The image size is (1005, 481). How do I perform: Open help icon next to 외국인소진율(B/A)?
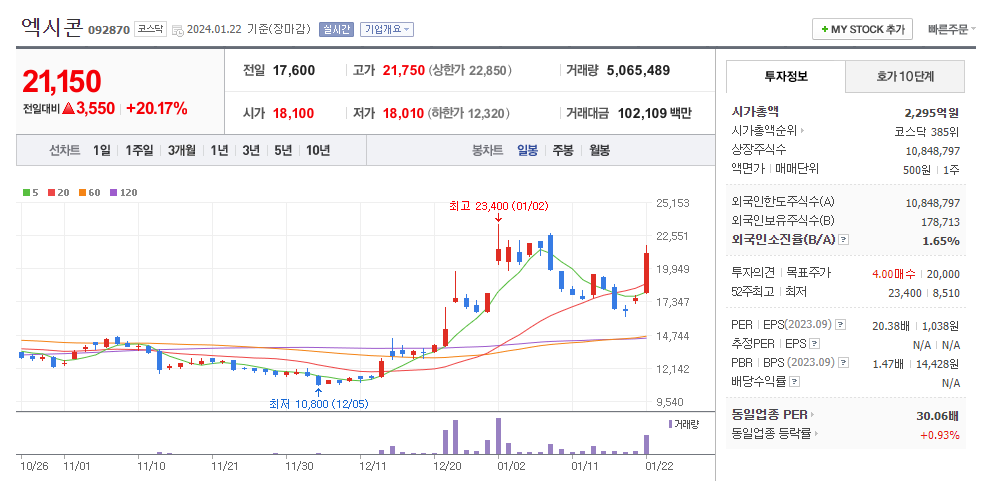tap(843, 240)
